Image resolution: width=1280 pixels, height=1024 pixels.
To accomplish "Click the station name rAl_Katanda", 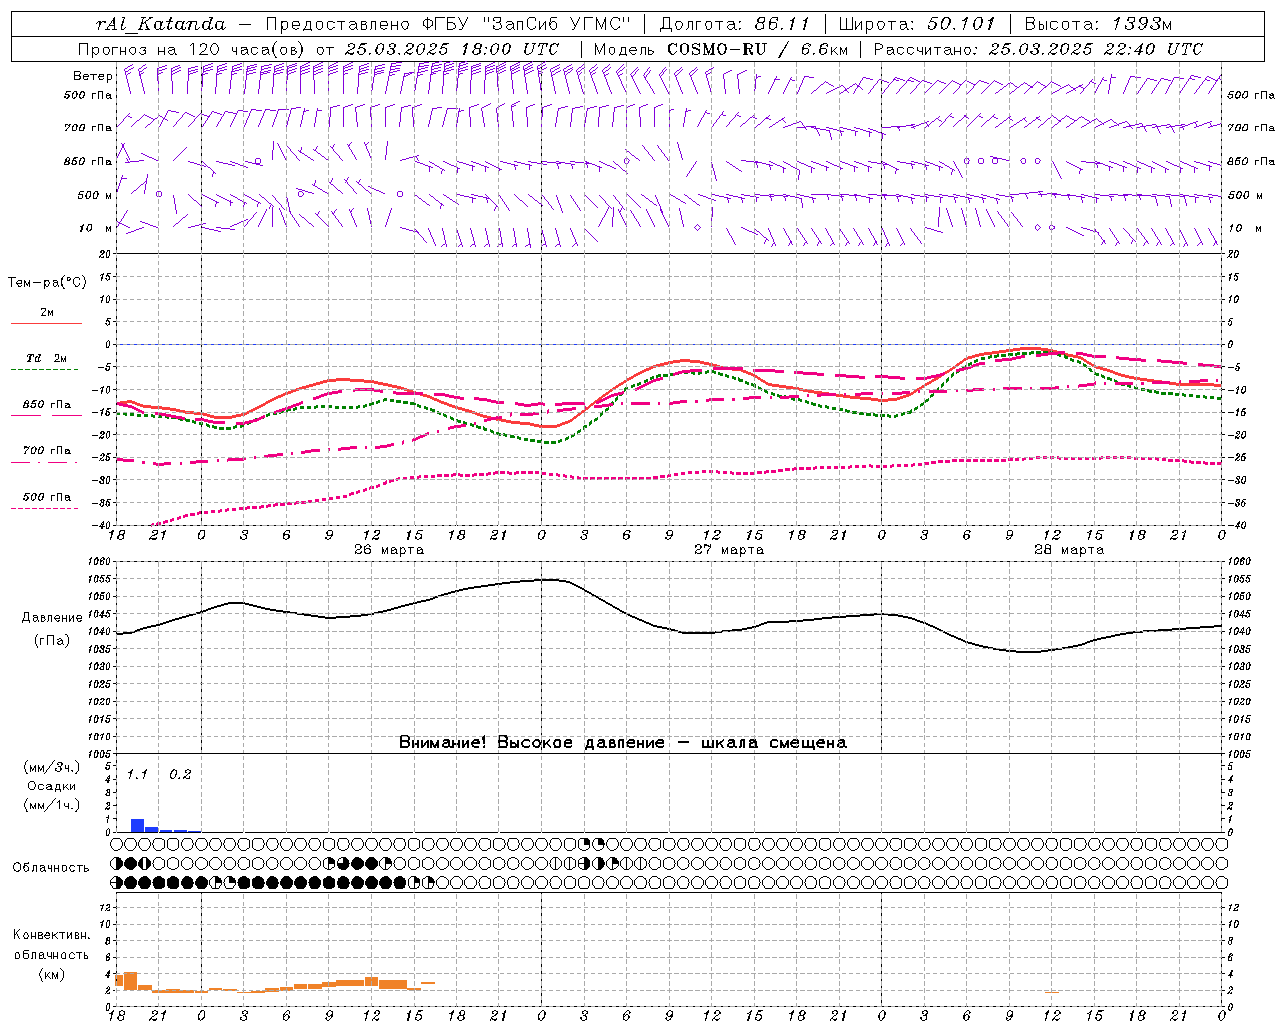I will pos(161,24).
